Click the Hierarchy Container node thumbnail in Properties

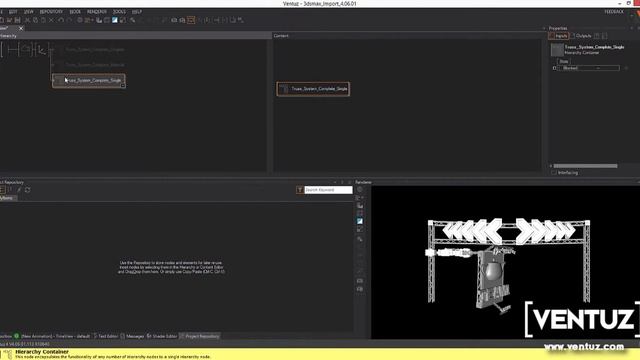click(557, 50)
